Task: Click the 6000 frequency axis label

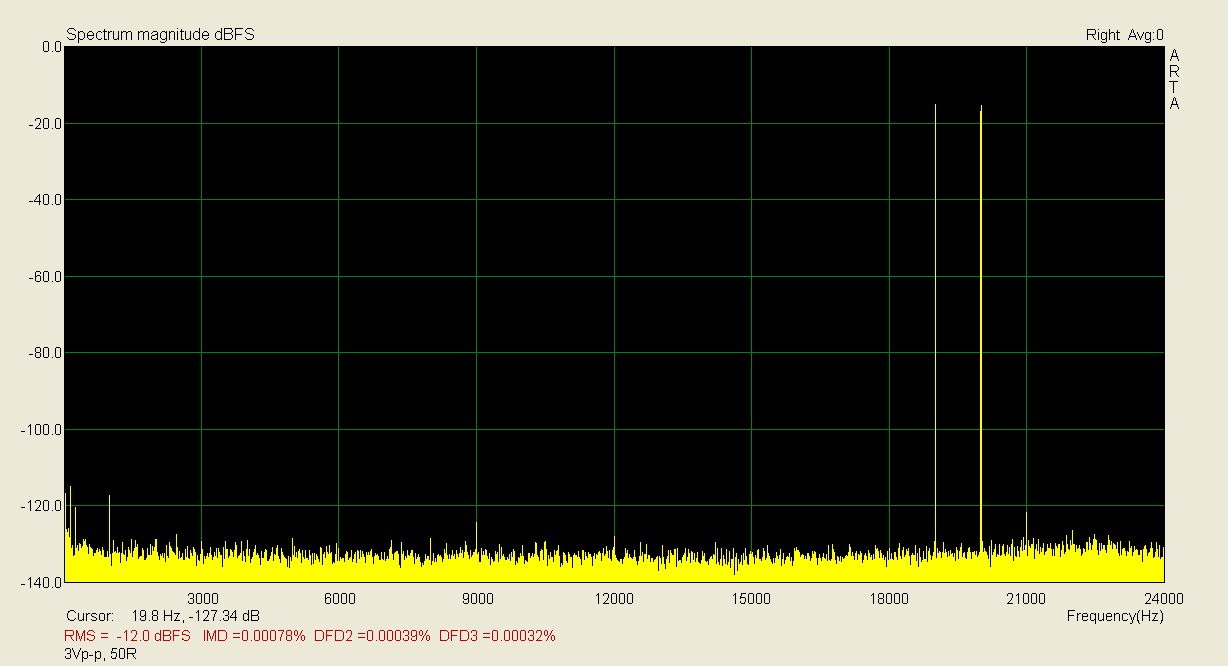Action: [x=340, y=599]
